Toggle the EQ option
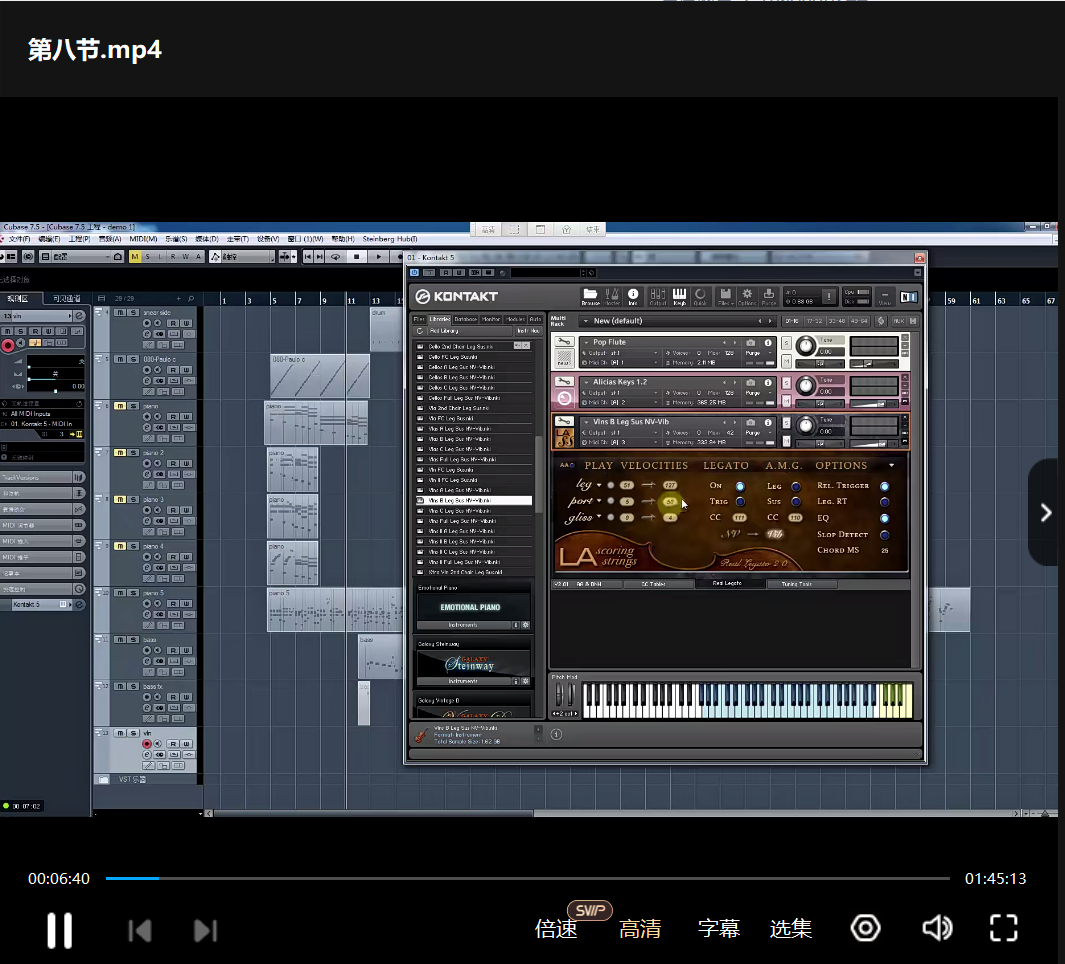This screenshot has height=964, width=1065. coord(884,518)
